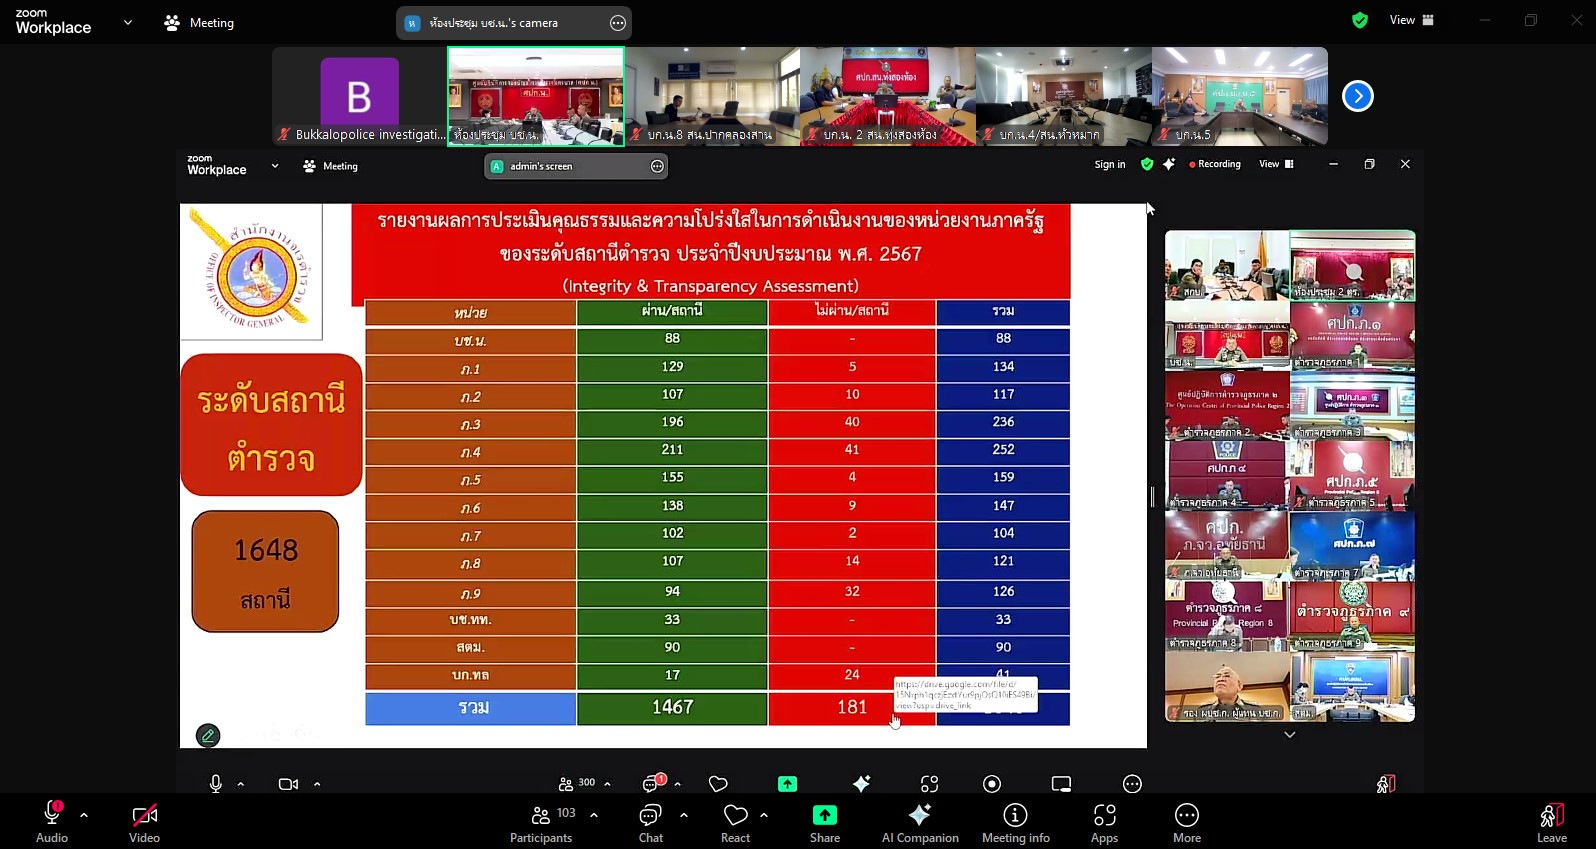
Task: Expand the Audio options arrow
Action: click(x=84, y=815)
